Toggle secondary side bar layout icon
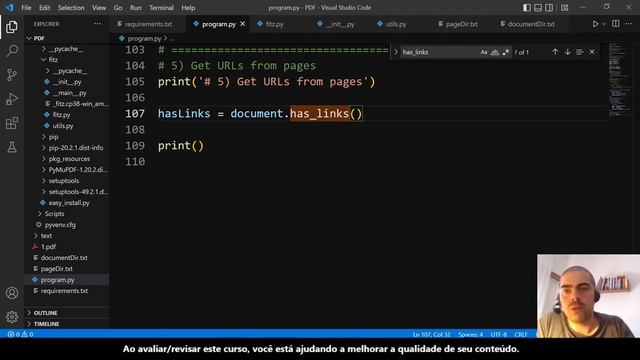This screenshot has height=360, width=640. [x=549, y=8]
